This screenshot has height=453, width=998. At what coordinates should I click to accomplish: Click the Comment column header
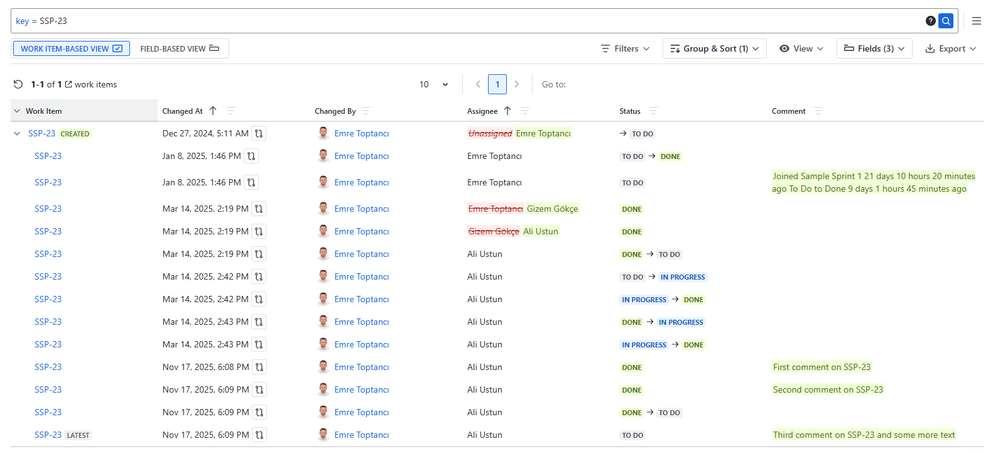(789, 111)
